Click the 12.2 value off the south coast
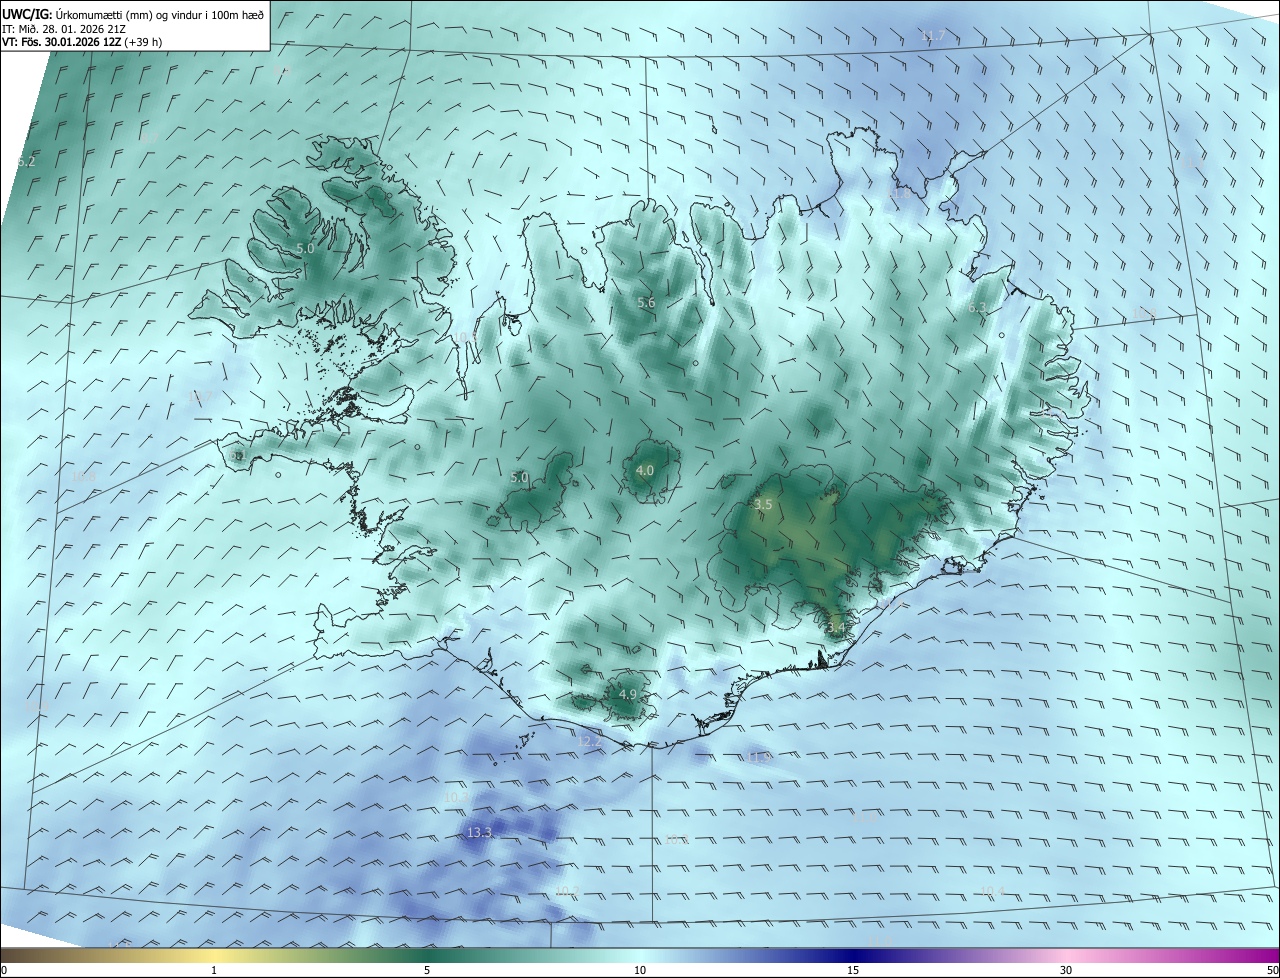This screenshot has width=1280, height=978. [x=591, y=741]
